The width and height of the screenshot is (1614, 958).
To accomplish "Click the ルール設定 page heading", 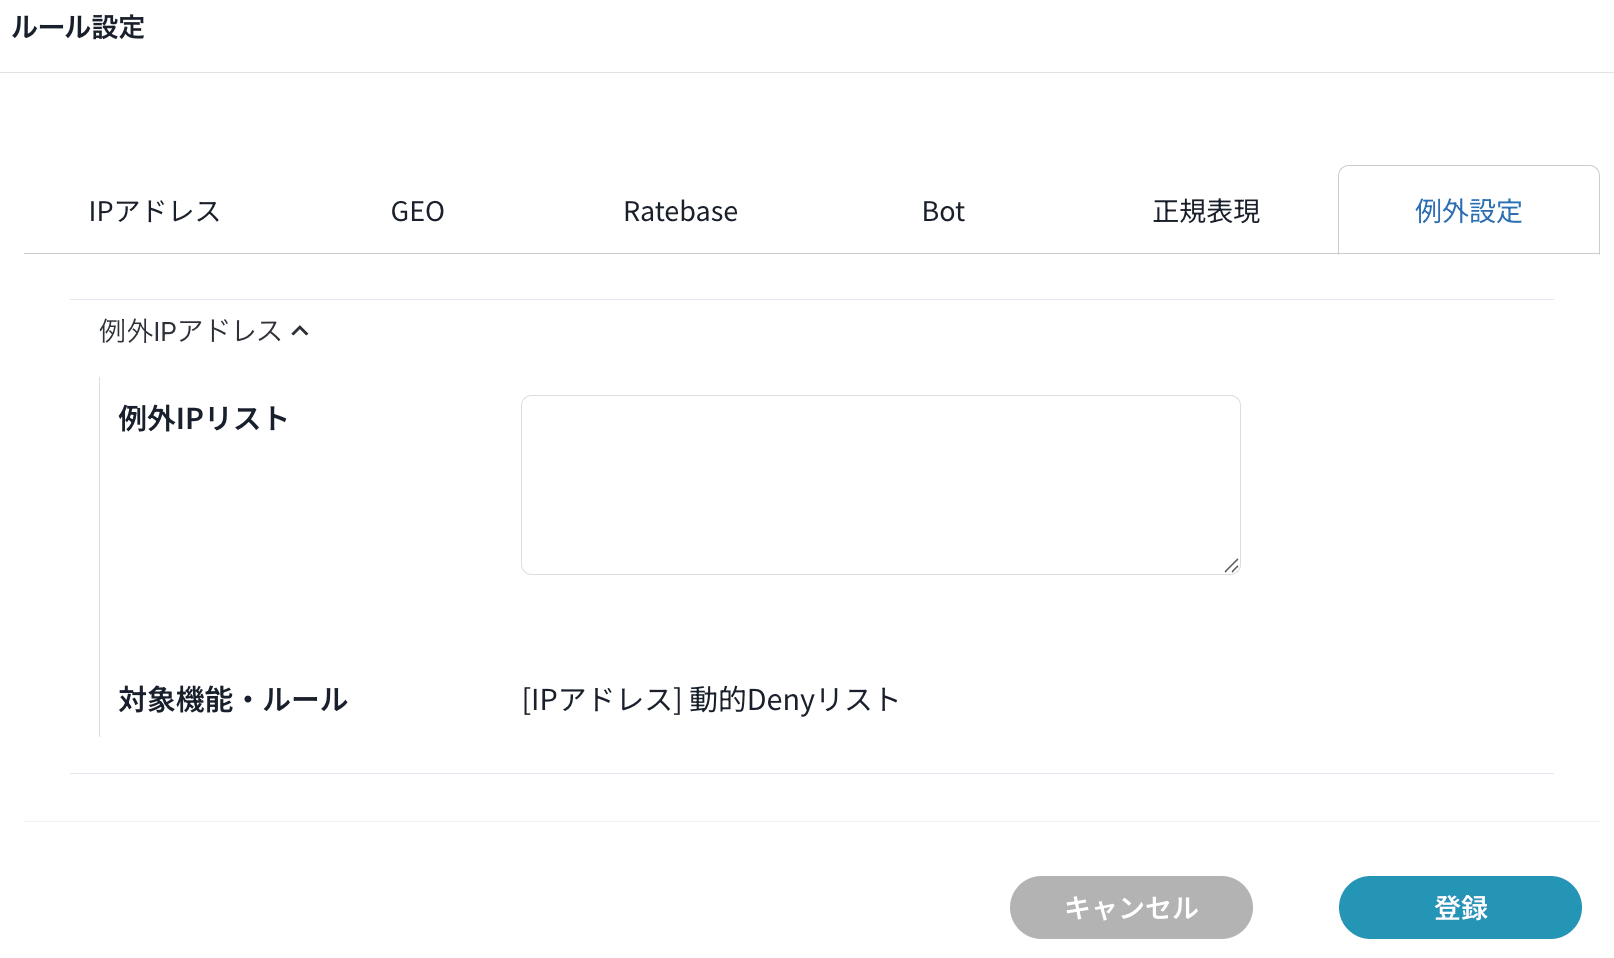I will click(x=78, y=27).
